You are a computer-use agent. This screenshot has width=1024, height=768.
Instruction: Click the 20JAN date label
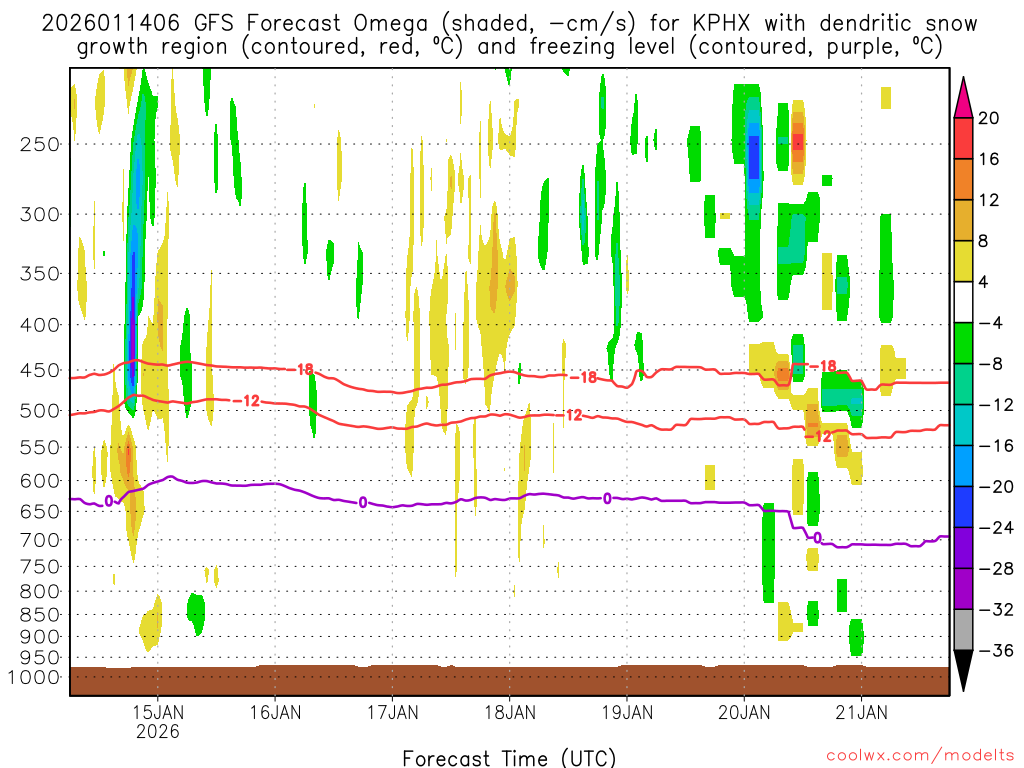tap(744, 712)
